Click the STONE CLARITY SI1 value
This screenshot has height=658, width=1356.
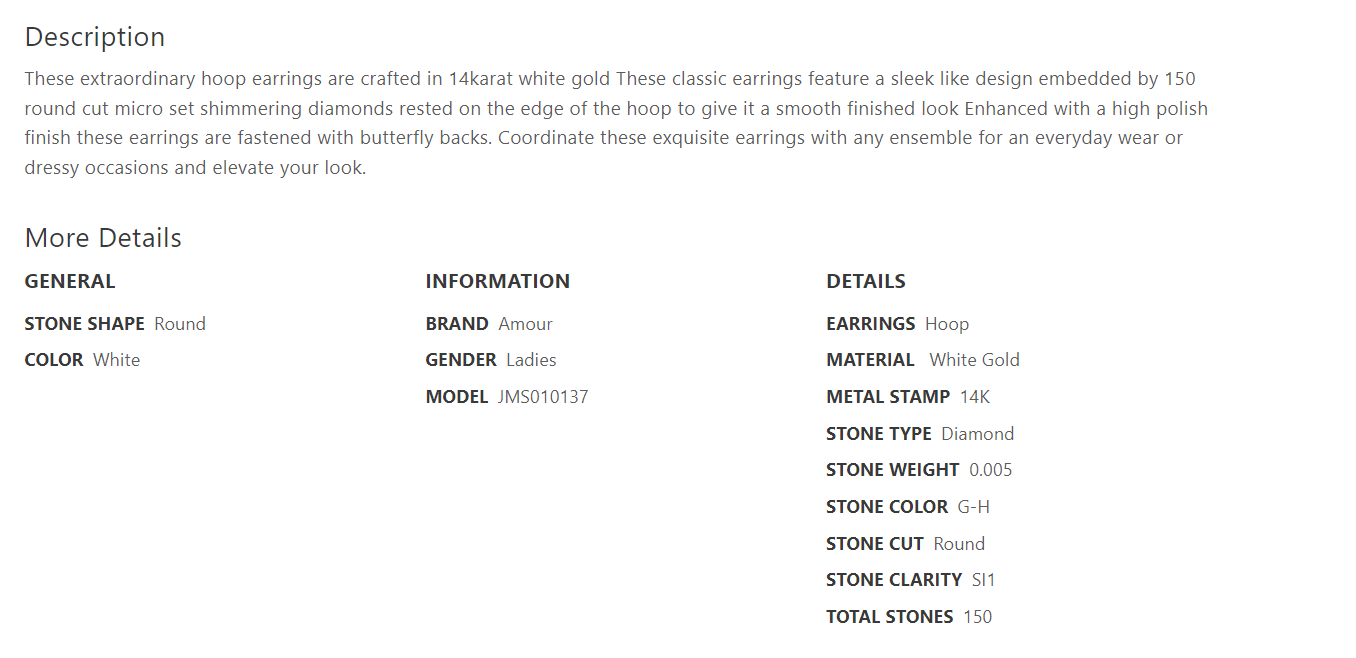pyautogui.click(x=983, y=580)
